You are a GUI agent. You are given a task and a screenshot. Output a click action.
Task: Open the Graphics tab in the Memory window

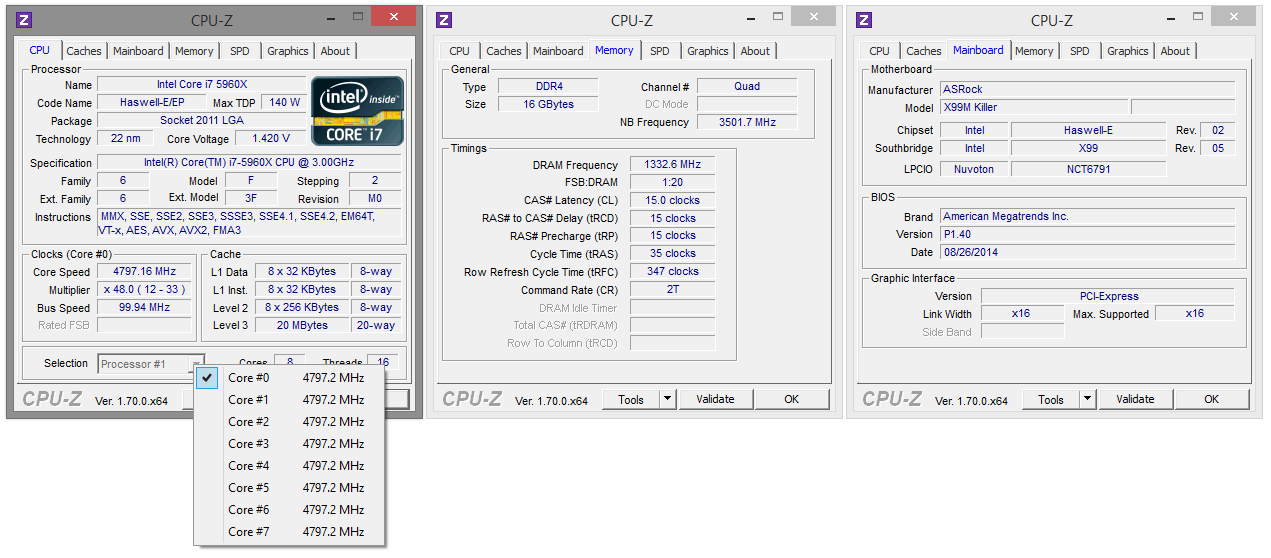point(708,51)
